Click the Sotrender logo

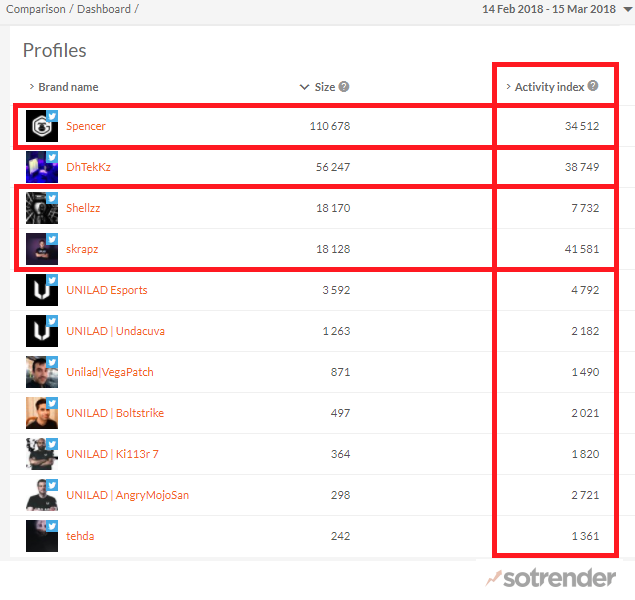click(553, 579)
